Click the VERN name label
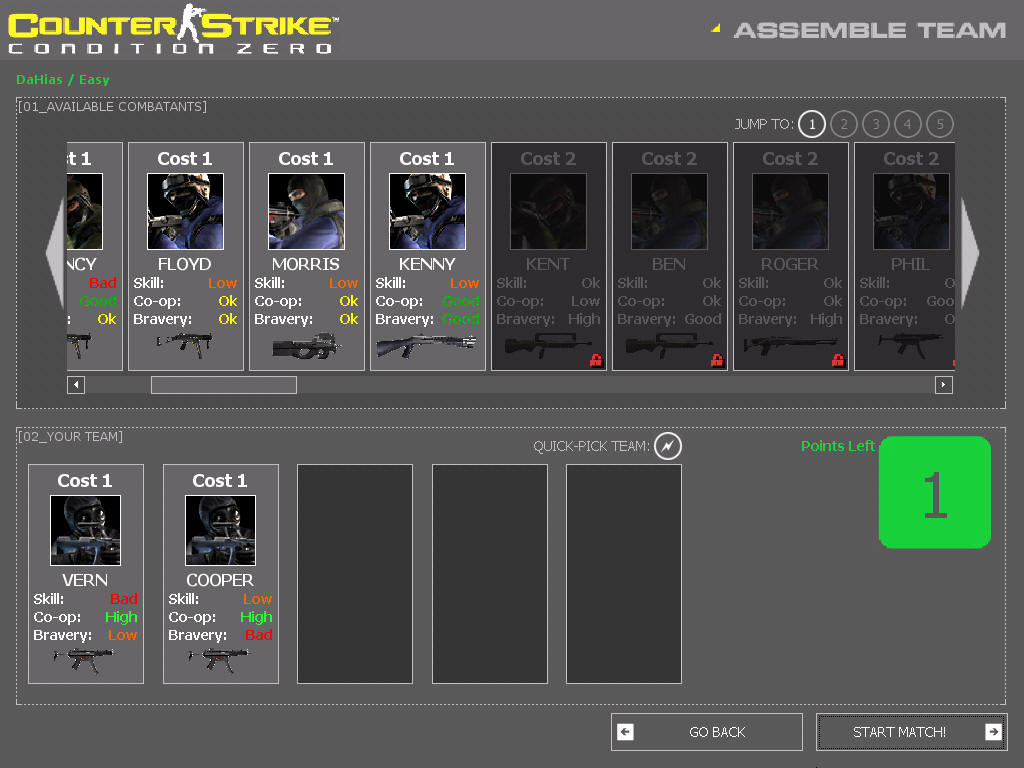Image resolution: width=1024 pixels, height=768 pixels. point(85,581)
